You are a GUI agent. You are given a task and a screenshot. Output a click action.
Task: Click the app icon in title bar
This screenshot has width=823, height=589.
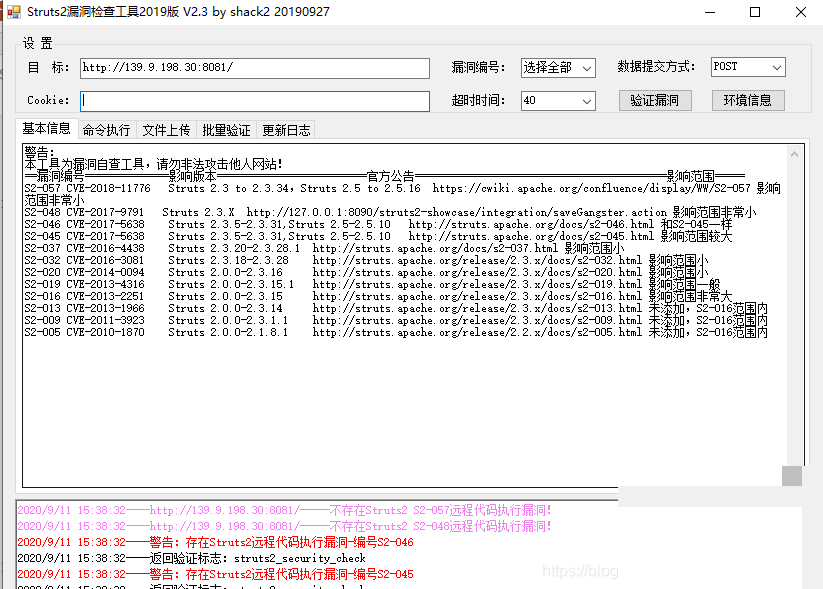pyautogui.click(x=14, y=12)
